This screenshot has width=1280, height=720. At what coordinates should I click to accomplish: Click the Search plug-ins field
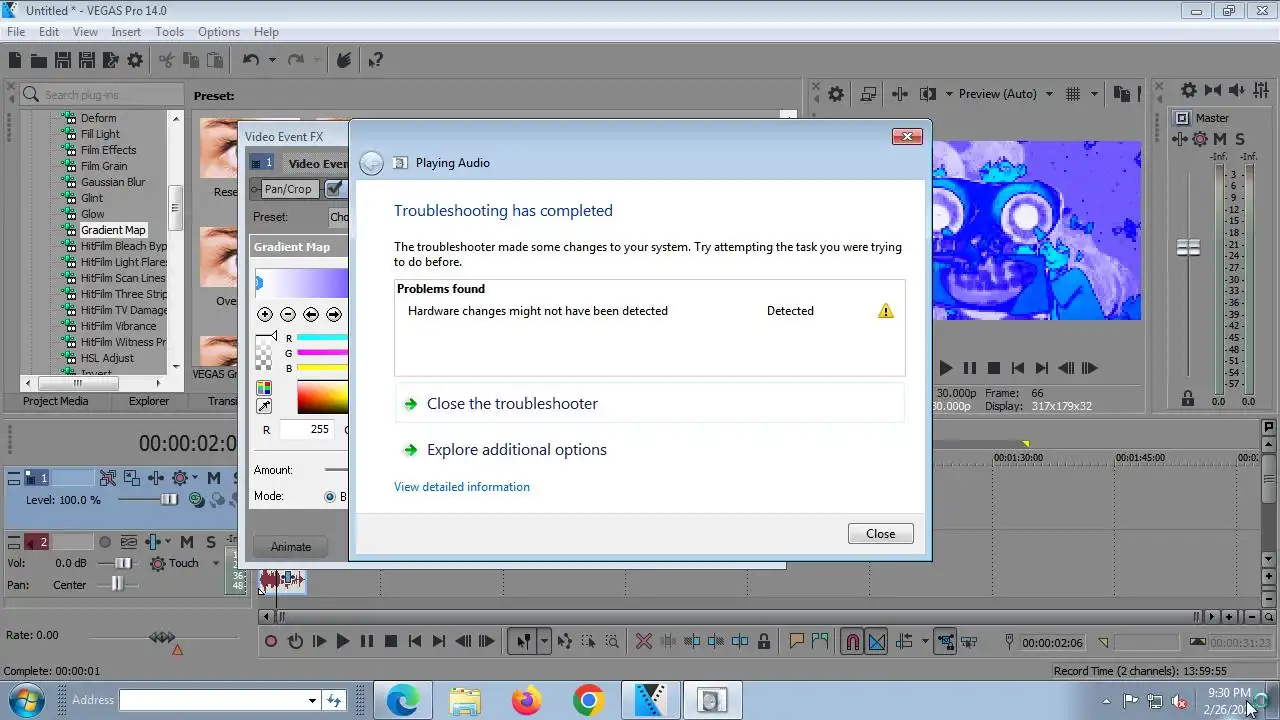[101, 95]
